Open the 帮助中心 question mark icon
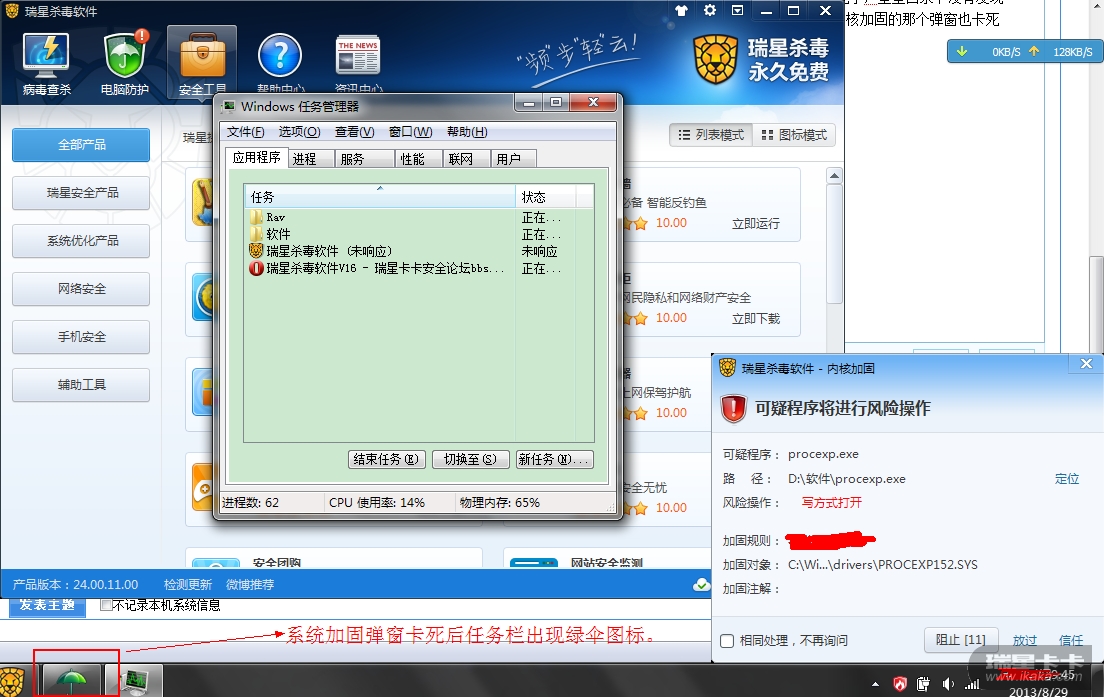1104x697 pixels. 280,63
